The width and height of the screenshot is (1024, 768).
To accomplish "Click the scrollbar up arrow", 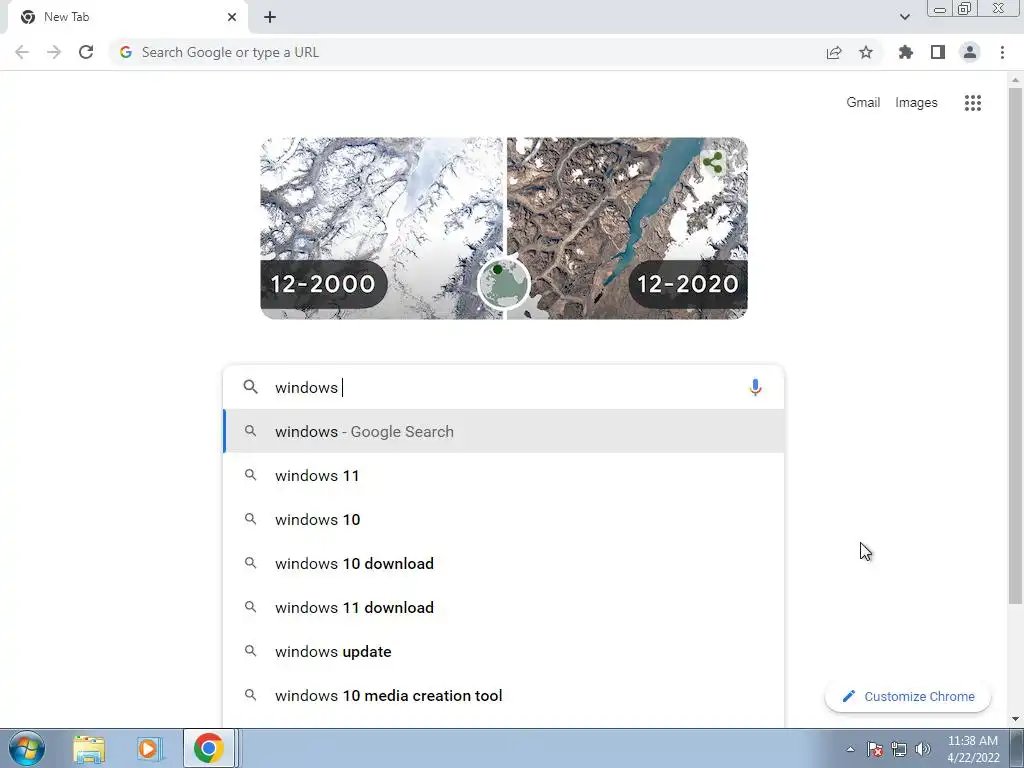I will point(1015,80).
